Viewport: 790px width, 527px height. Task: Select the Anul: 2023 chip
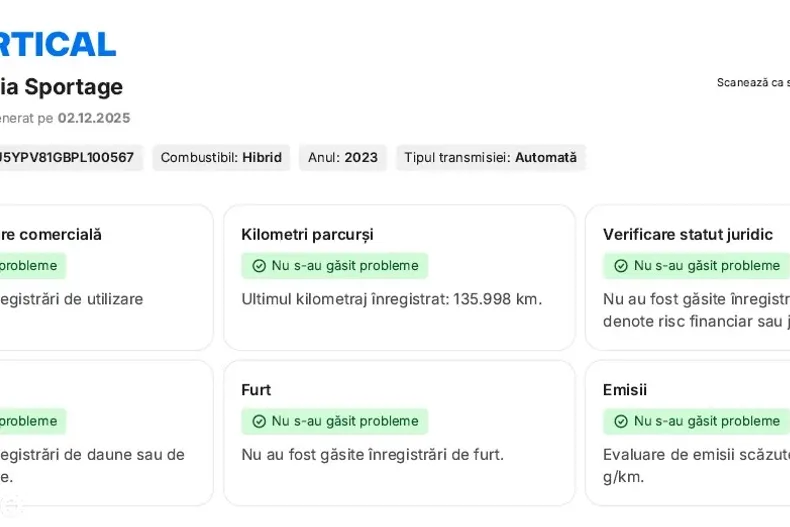click(x=343, y=157)
